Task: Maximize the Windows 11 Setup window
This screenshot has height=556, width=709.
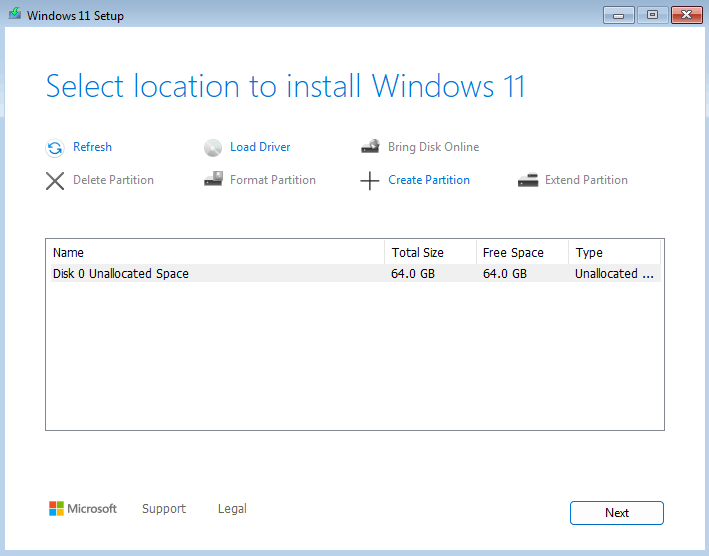Action: (652, 15)
